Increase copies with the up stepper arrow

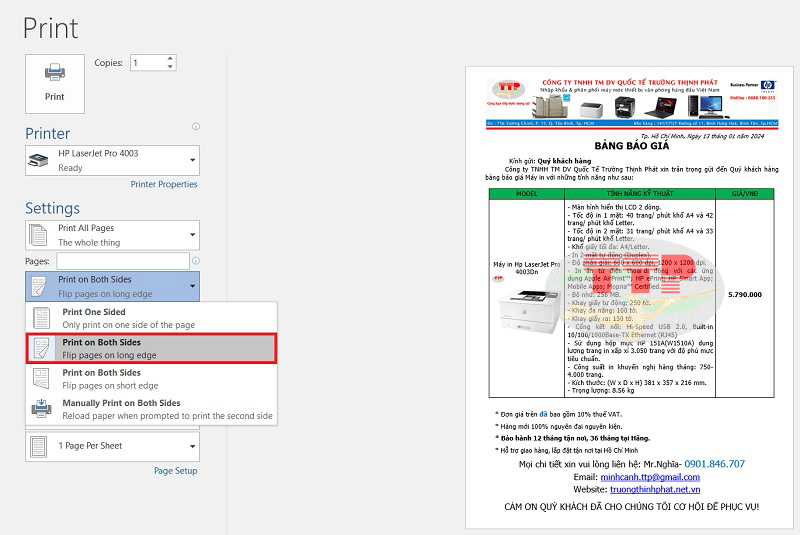[170, 59]
